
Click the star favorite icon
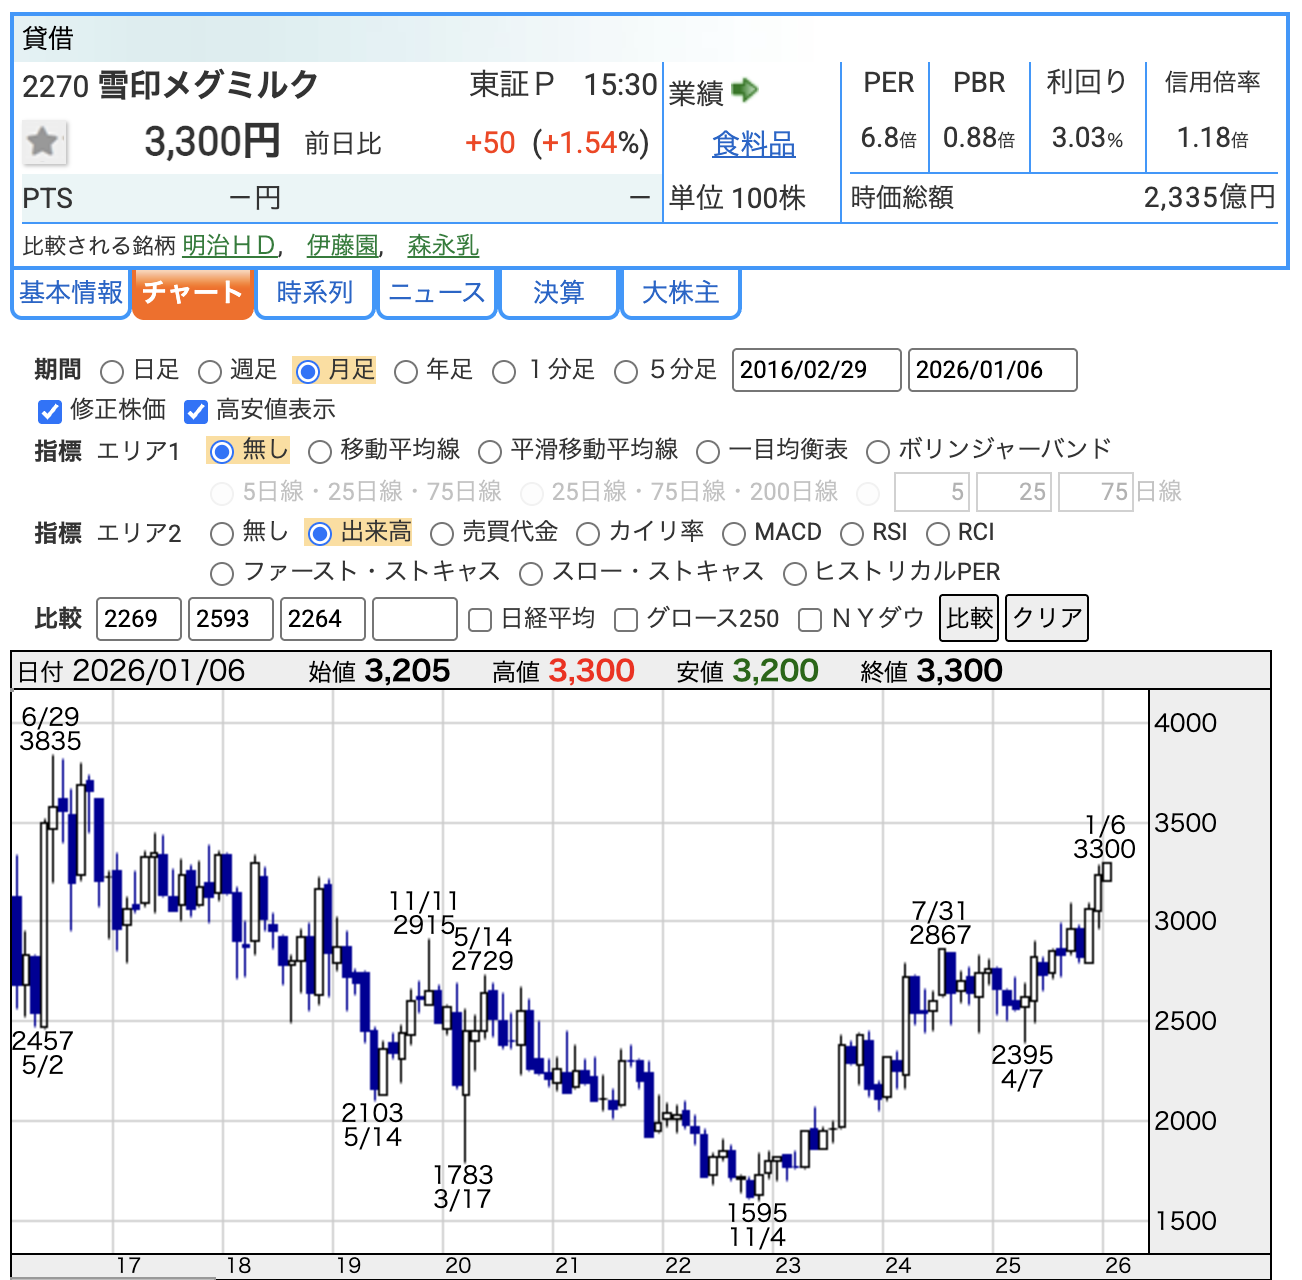[x=44, y=142]
